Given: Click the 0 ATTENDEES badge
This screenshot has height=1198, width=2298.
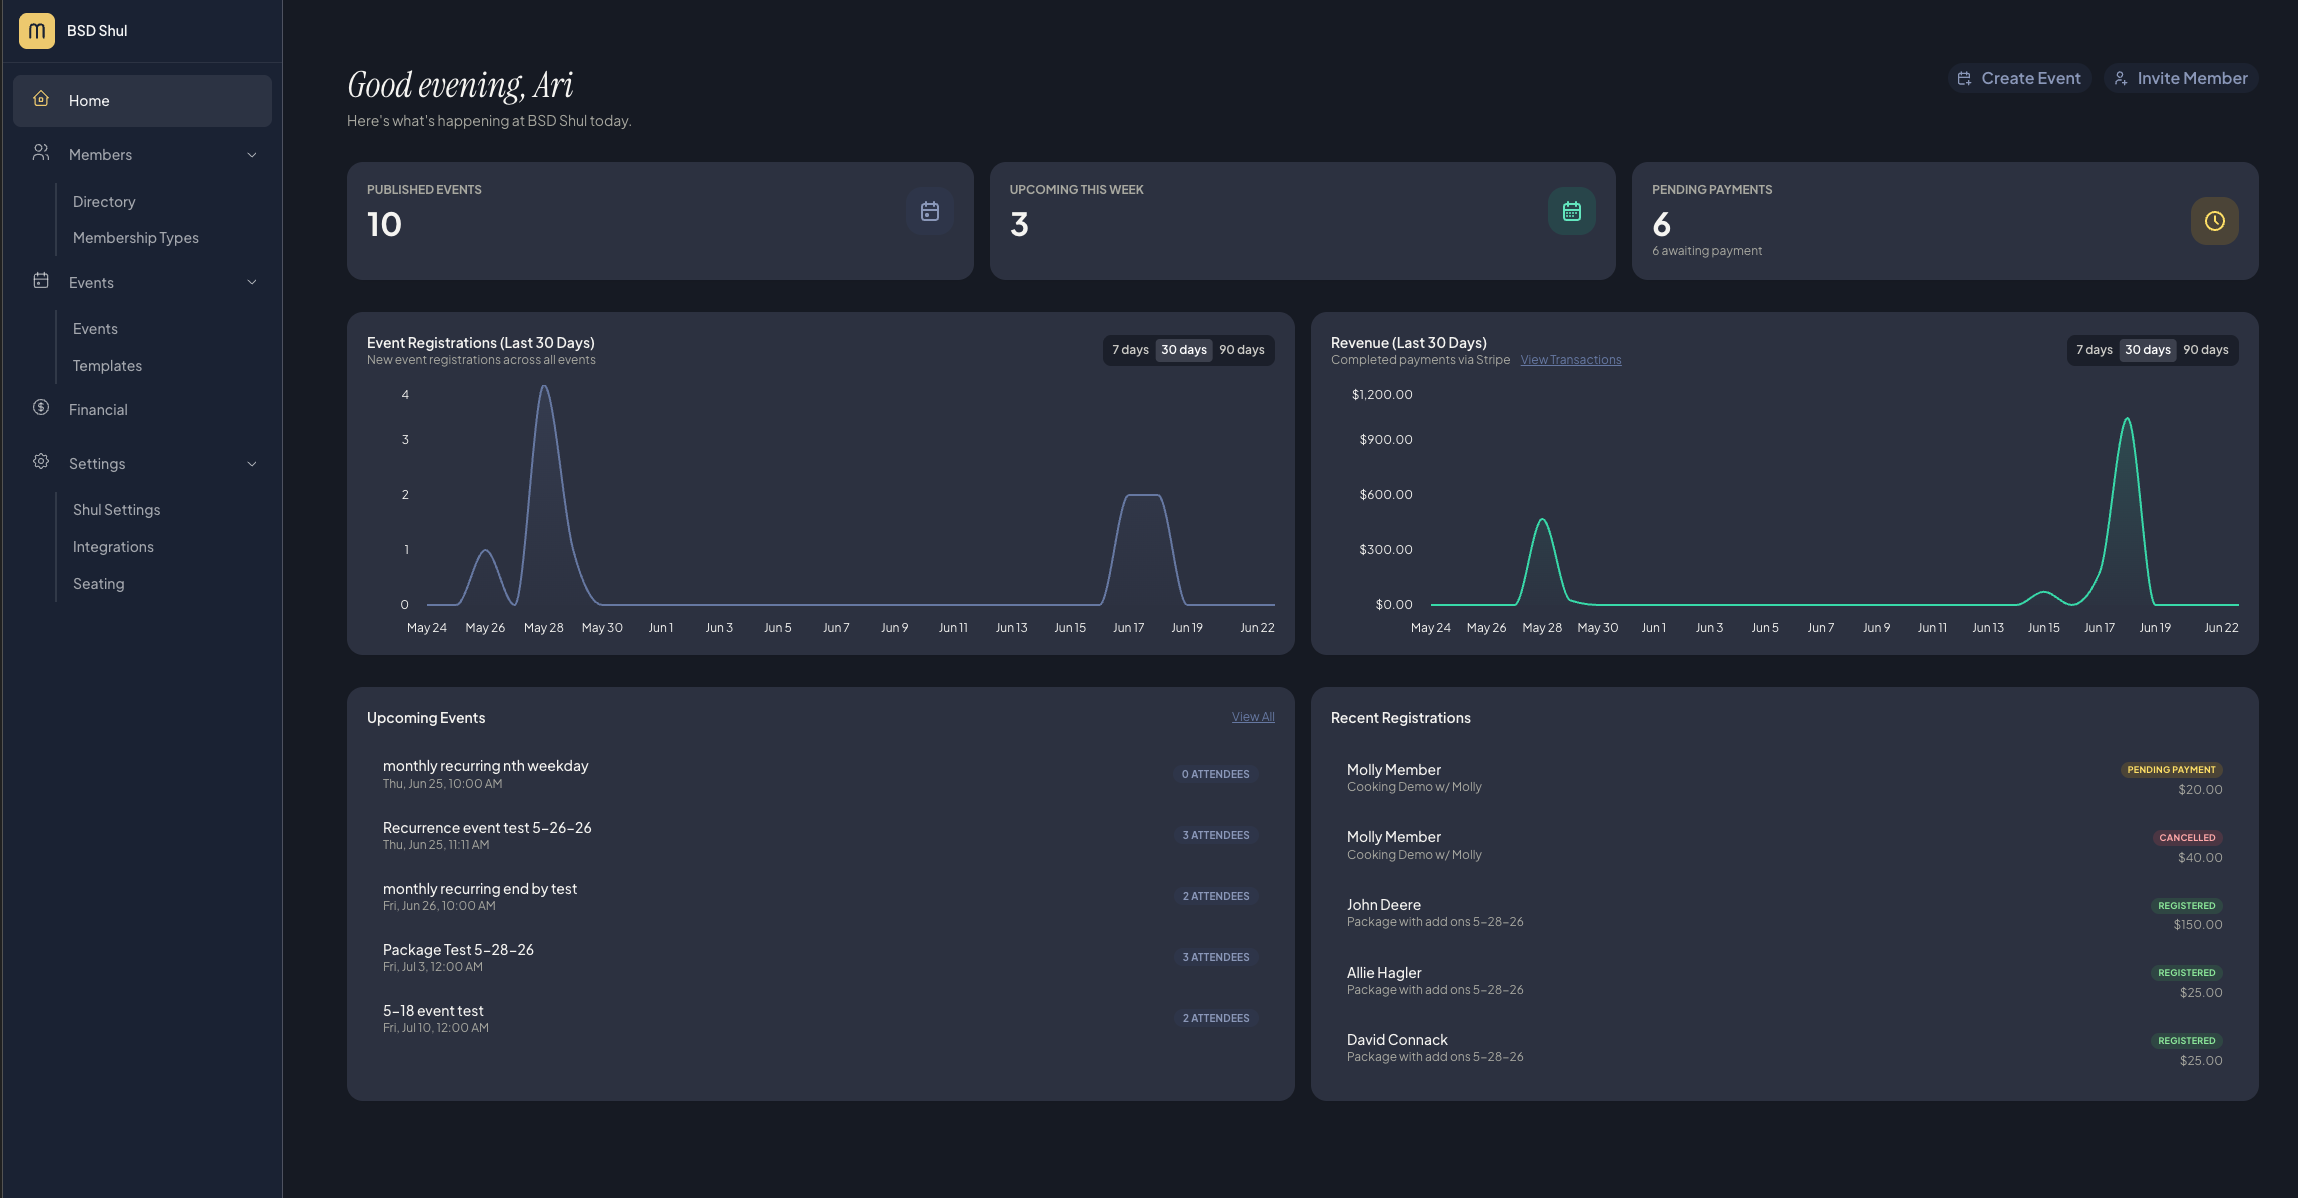Looking at the screenshot, I should point(1215,774).
